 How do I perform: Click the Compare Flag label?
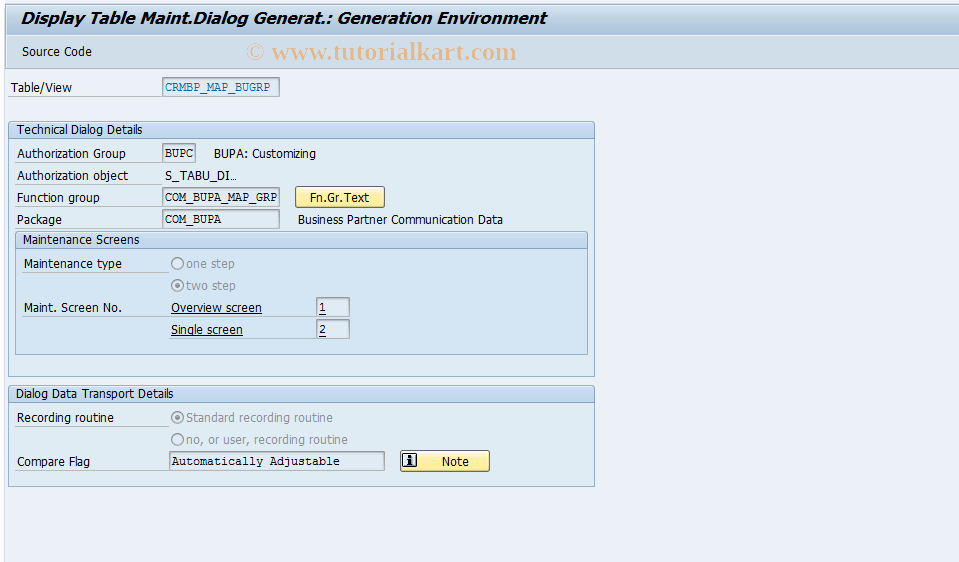[53, 462]
